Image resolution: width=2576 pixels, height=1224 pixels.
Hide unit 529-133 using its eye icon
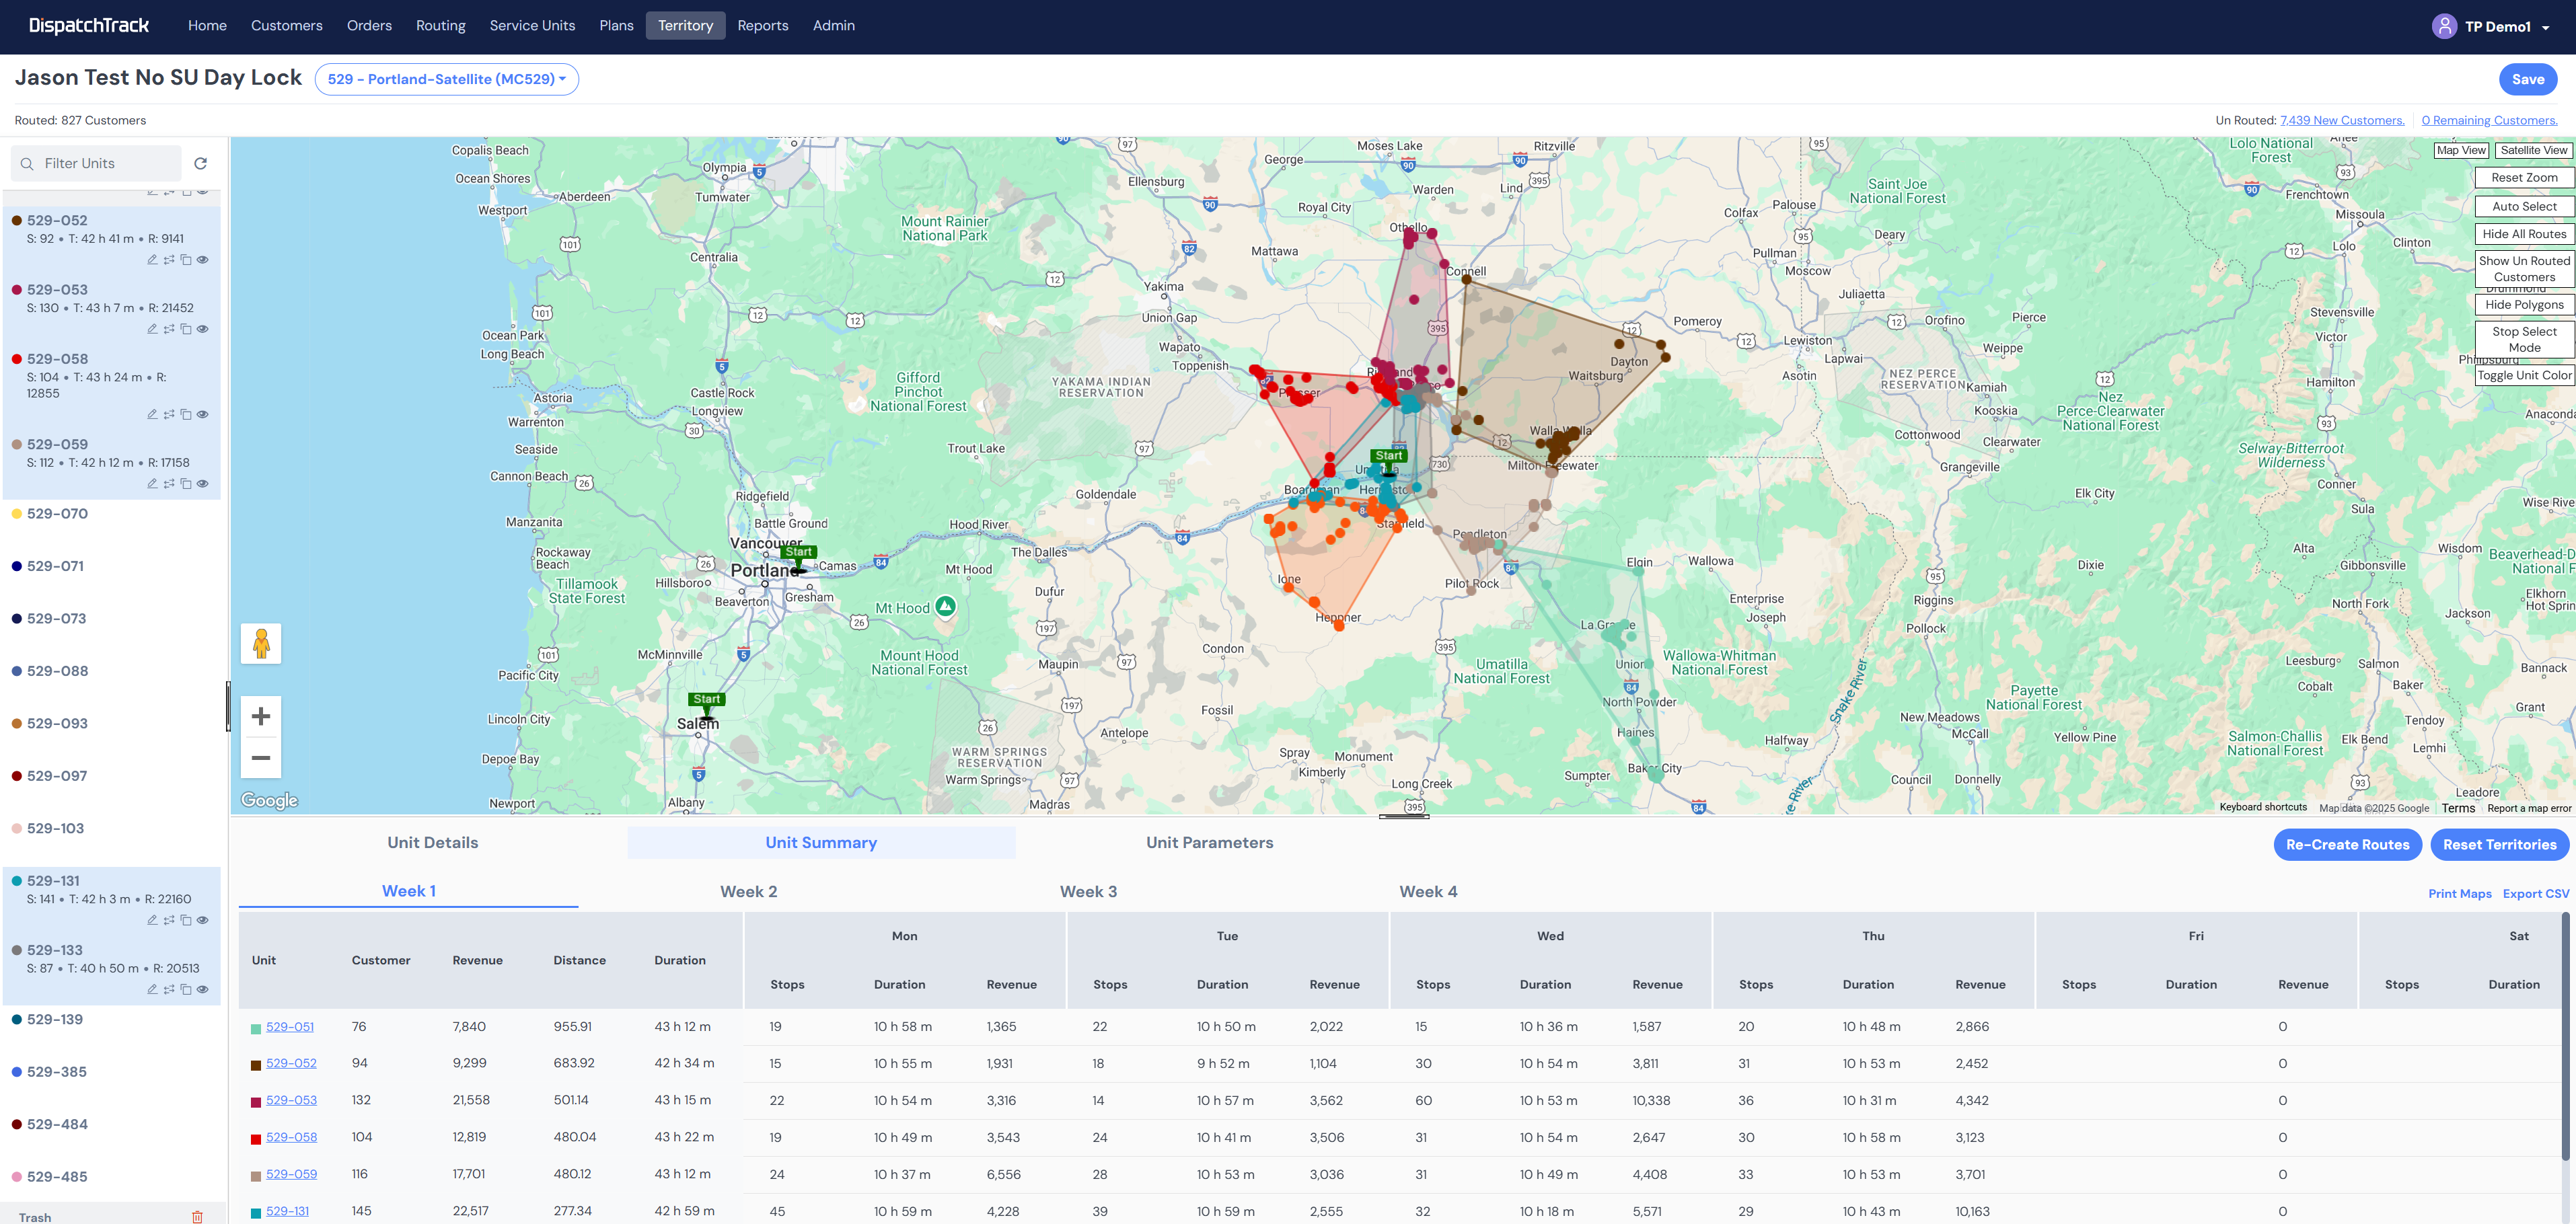click(x=203, y=989)
